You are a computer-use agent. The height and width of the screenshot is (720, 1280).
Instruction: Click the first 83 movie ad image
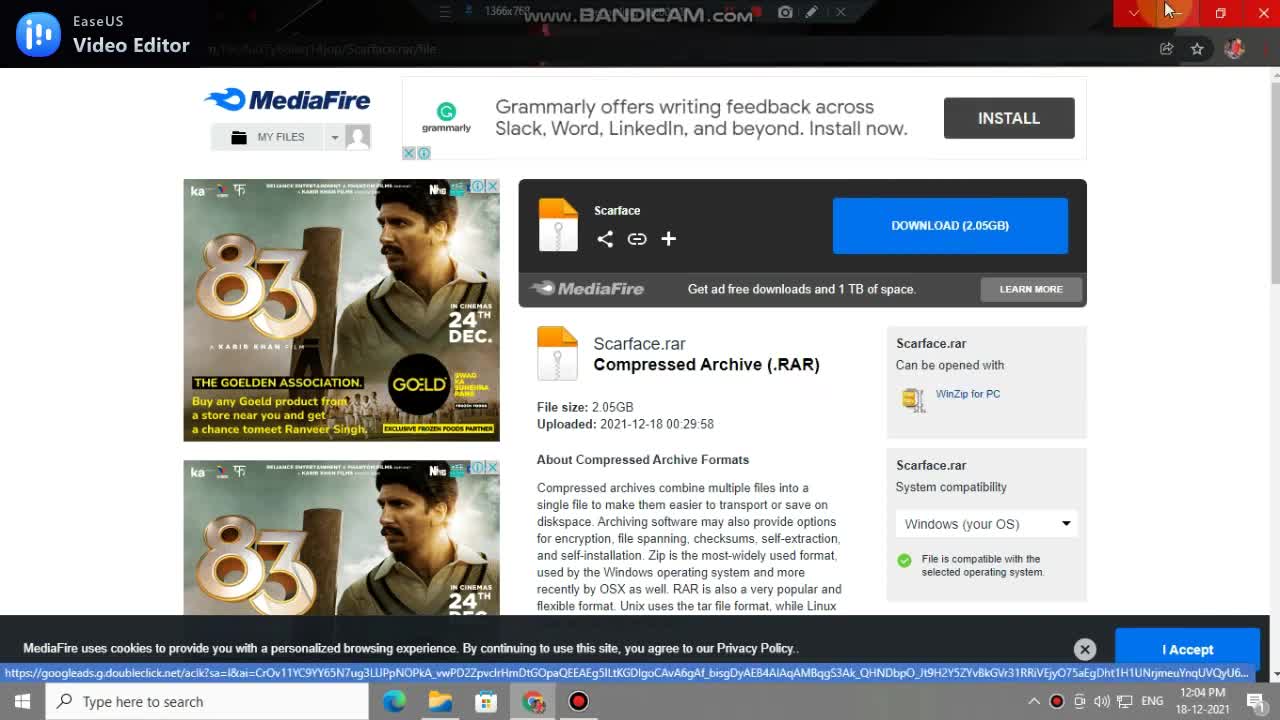tap(341, 310)
